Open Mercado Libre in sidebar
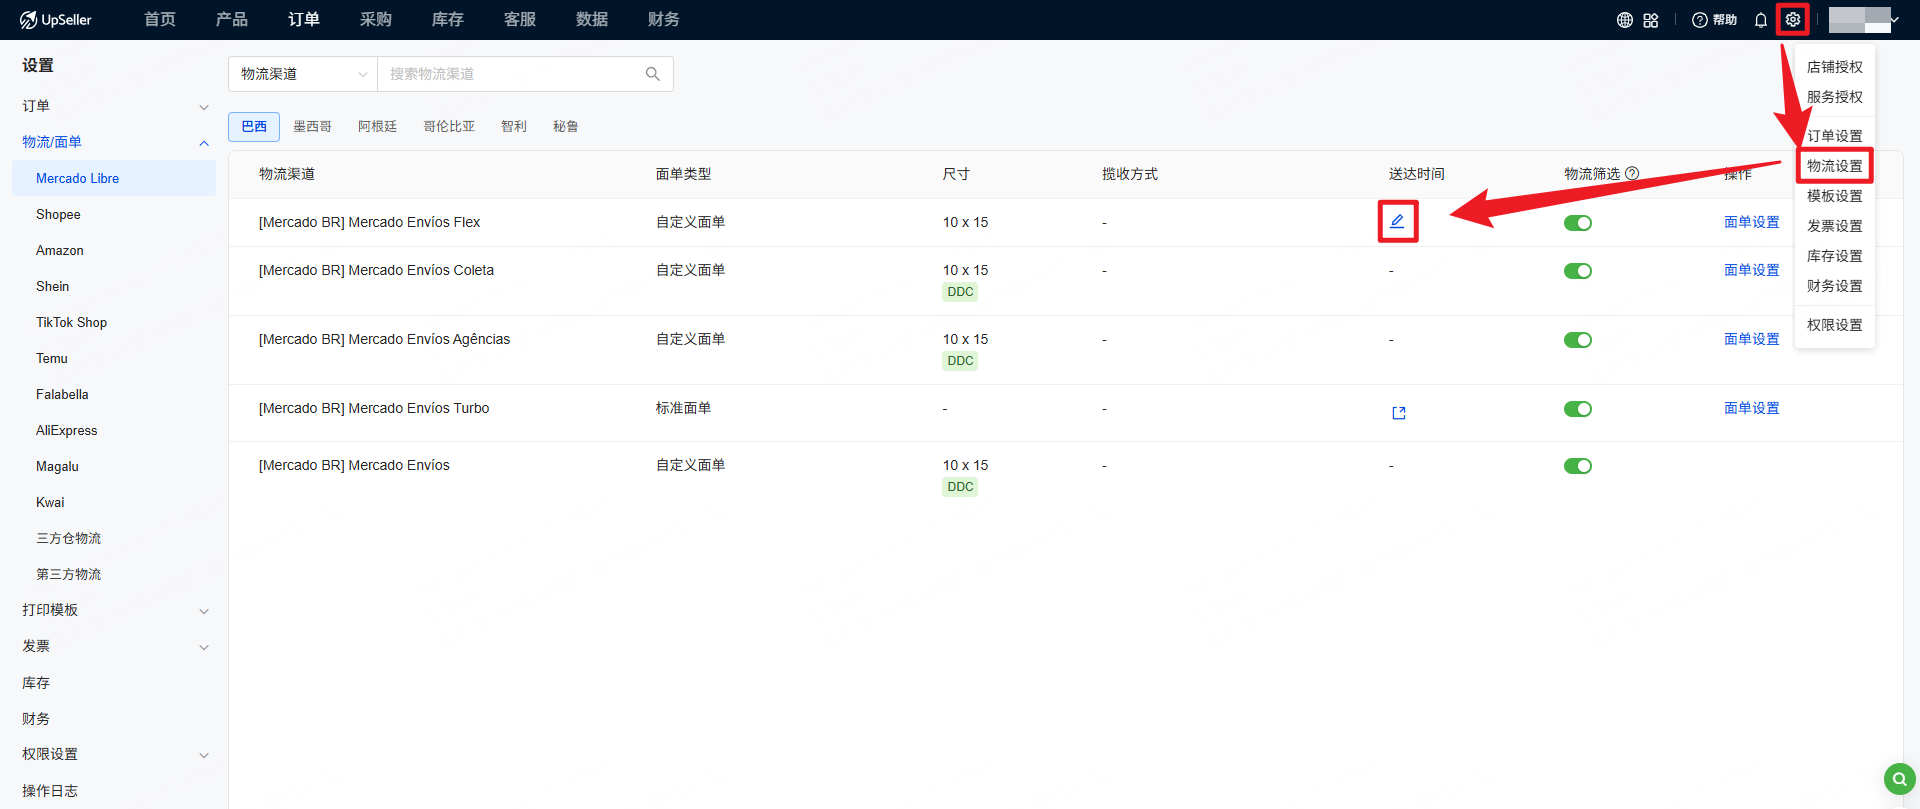The width and height of the screenshot is (1920, 809). pos(114,178)
